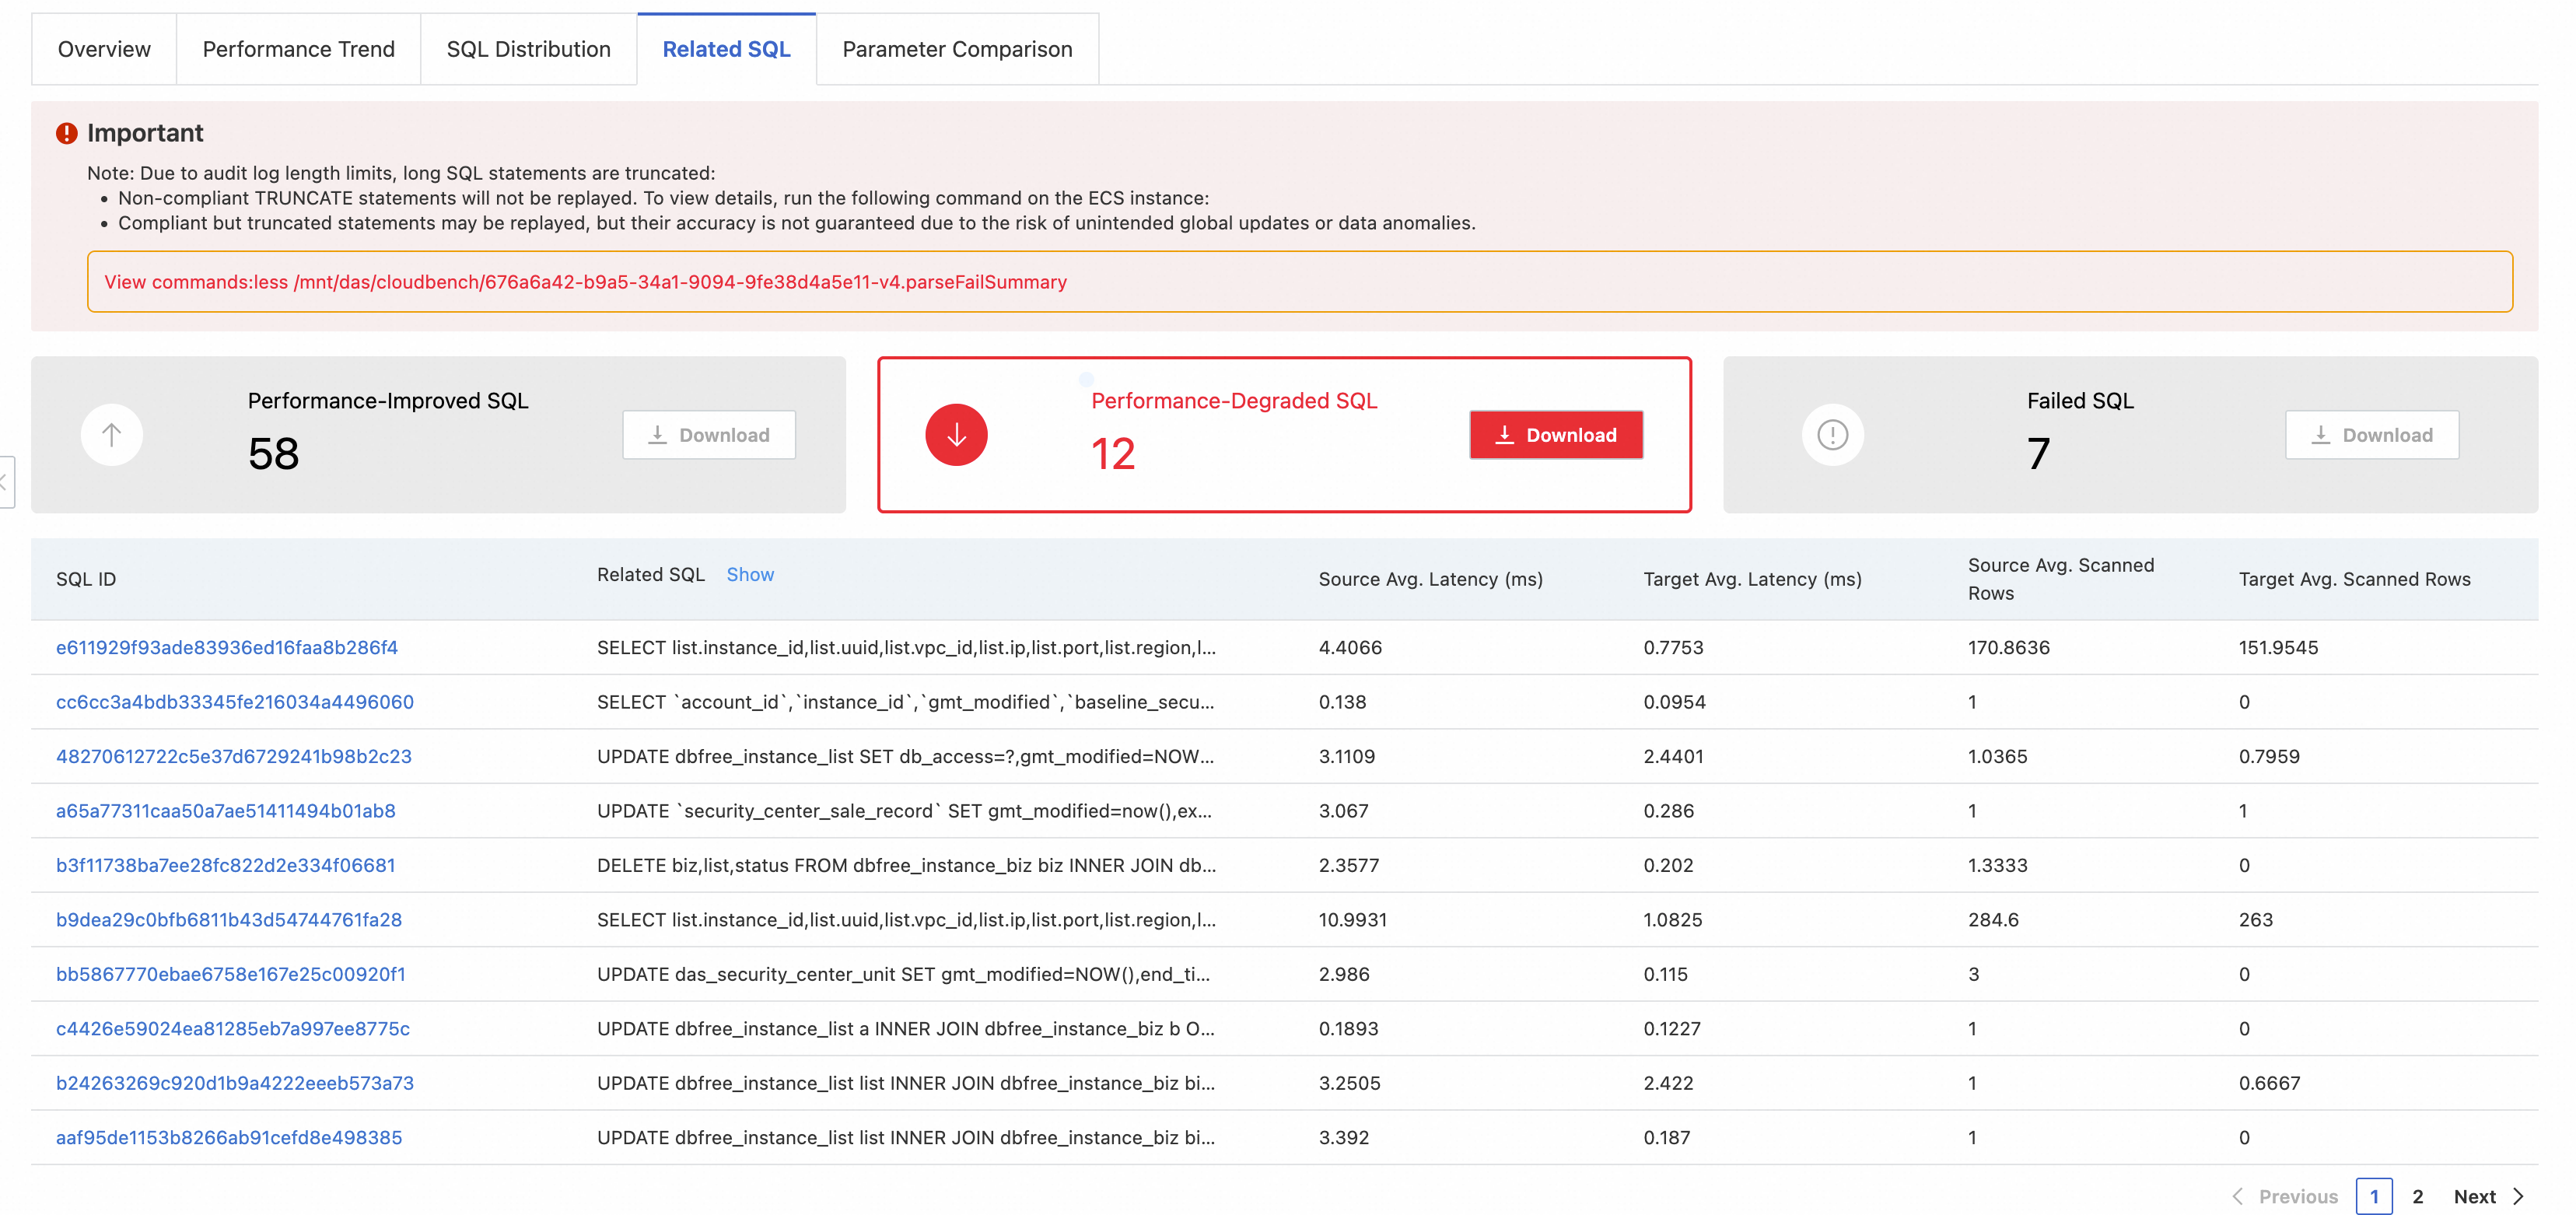Expand the collapsed left side panel handle
2576x1215 pixels.
pyautogui.click(x=5, y=482)
